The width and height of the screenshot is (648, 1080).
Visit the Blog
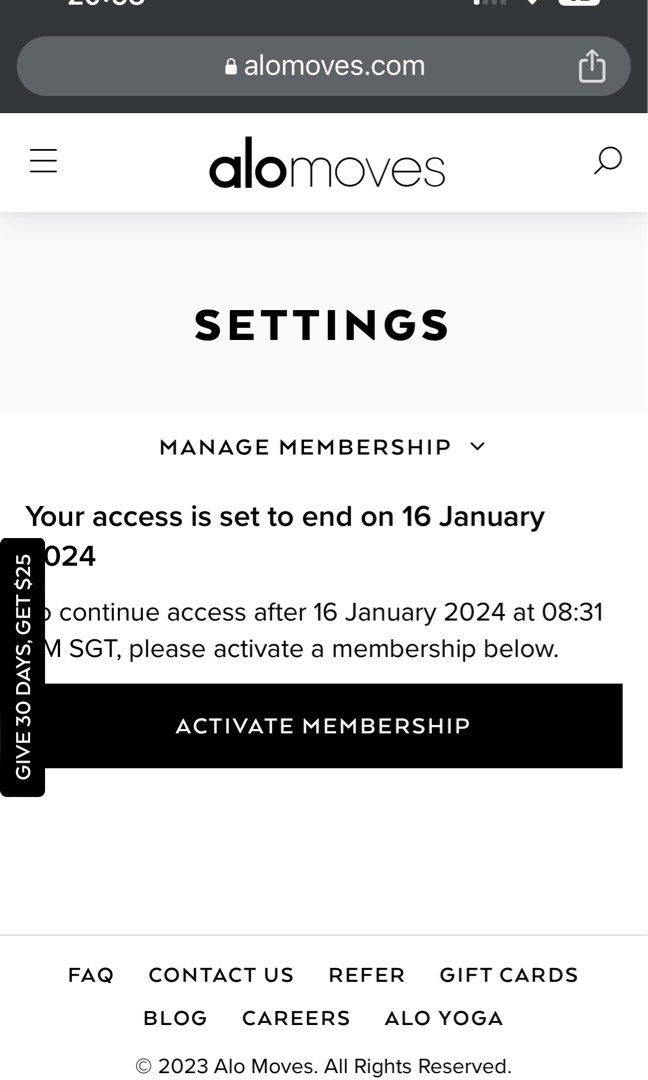coord(175,1018)
